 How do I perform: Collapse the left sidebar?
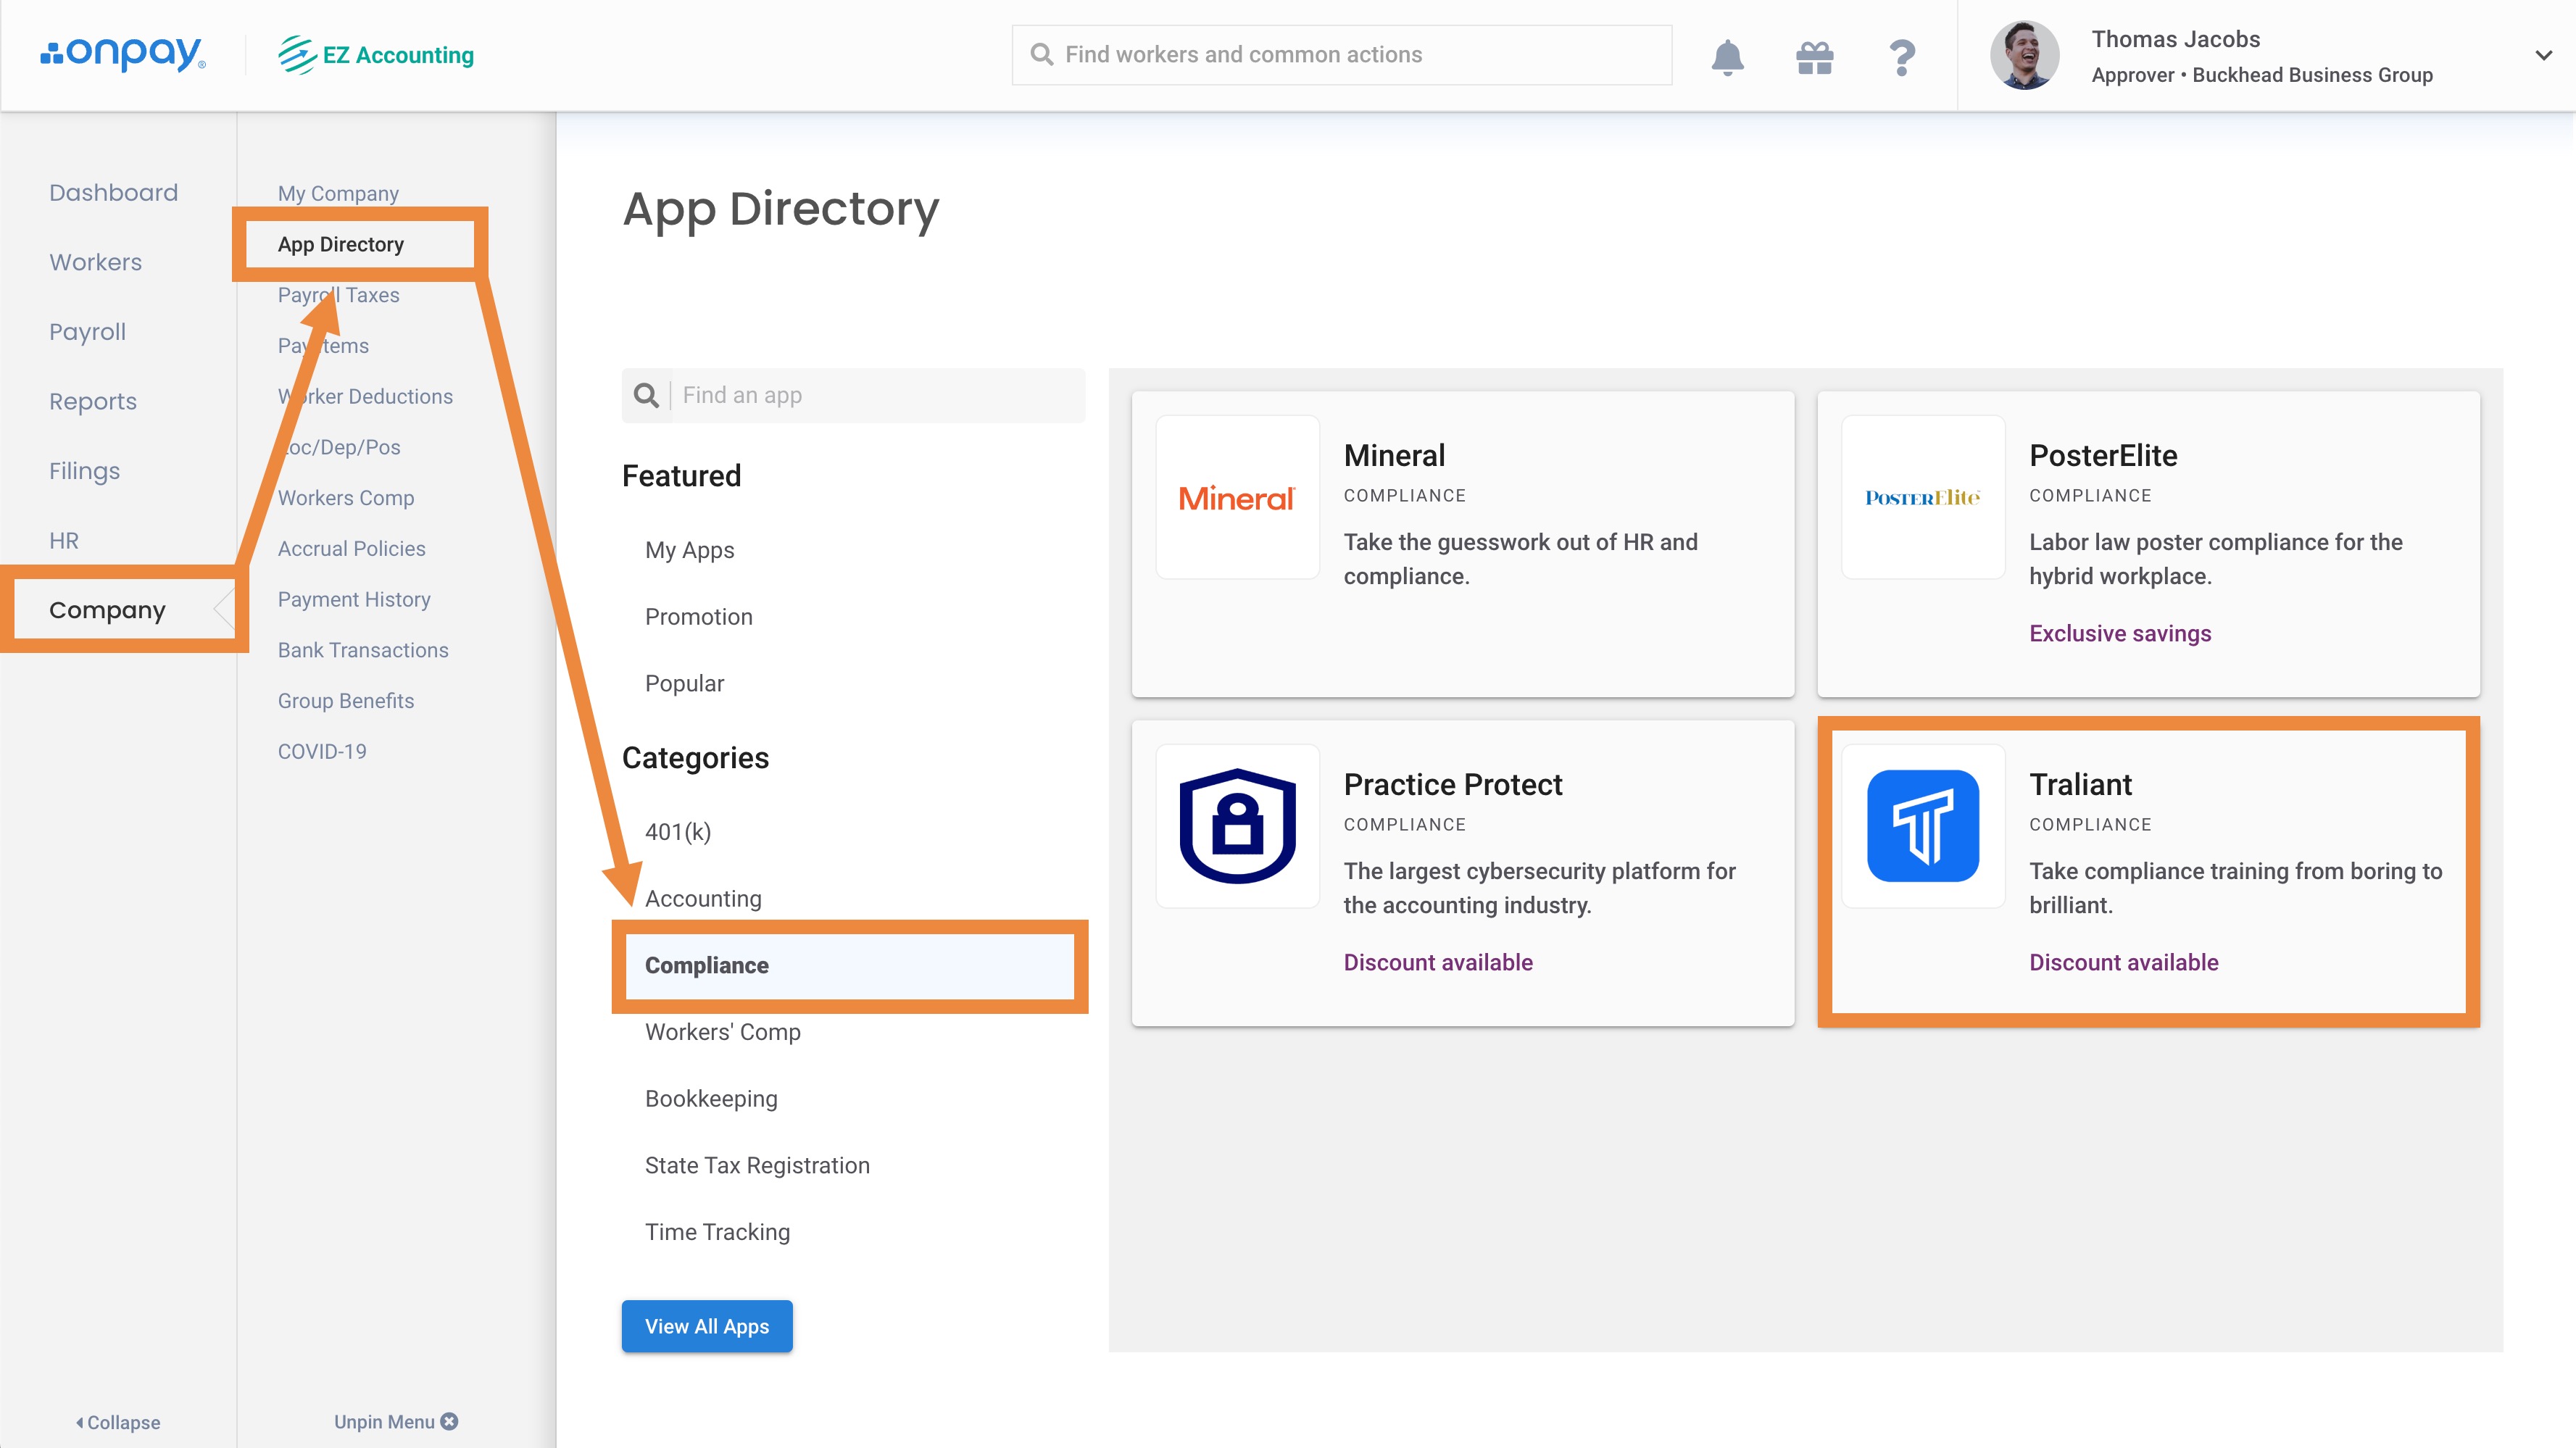tap(118, 1422)
